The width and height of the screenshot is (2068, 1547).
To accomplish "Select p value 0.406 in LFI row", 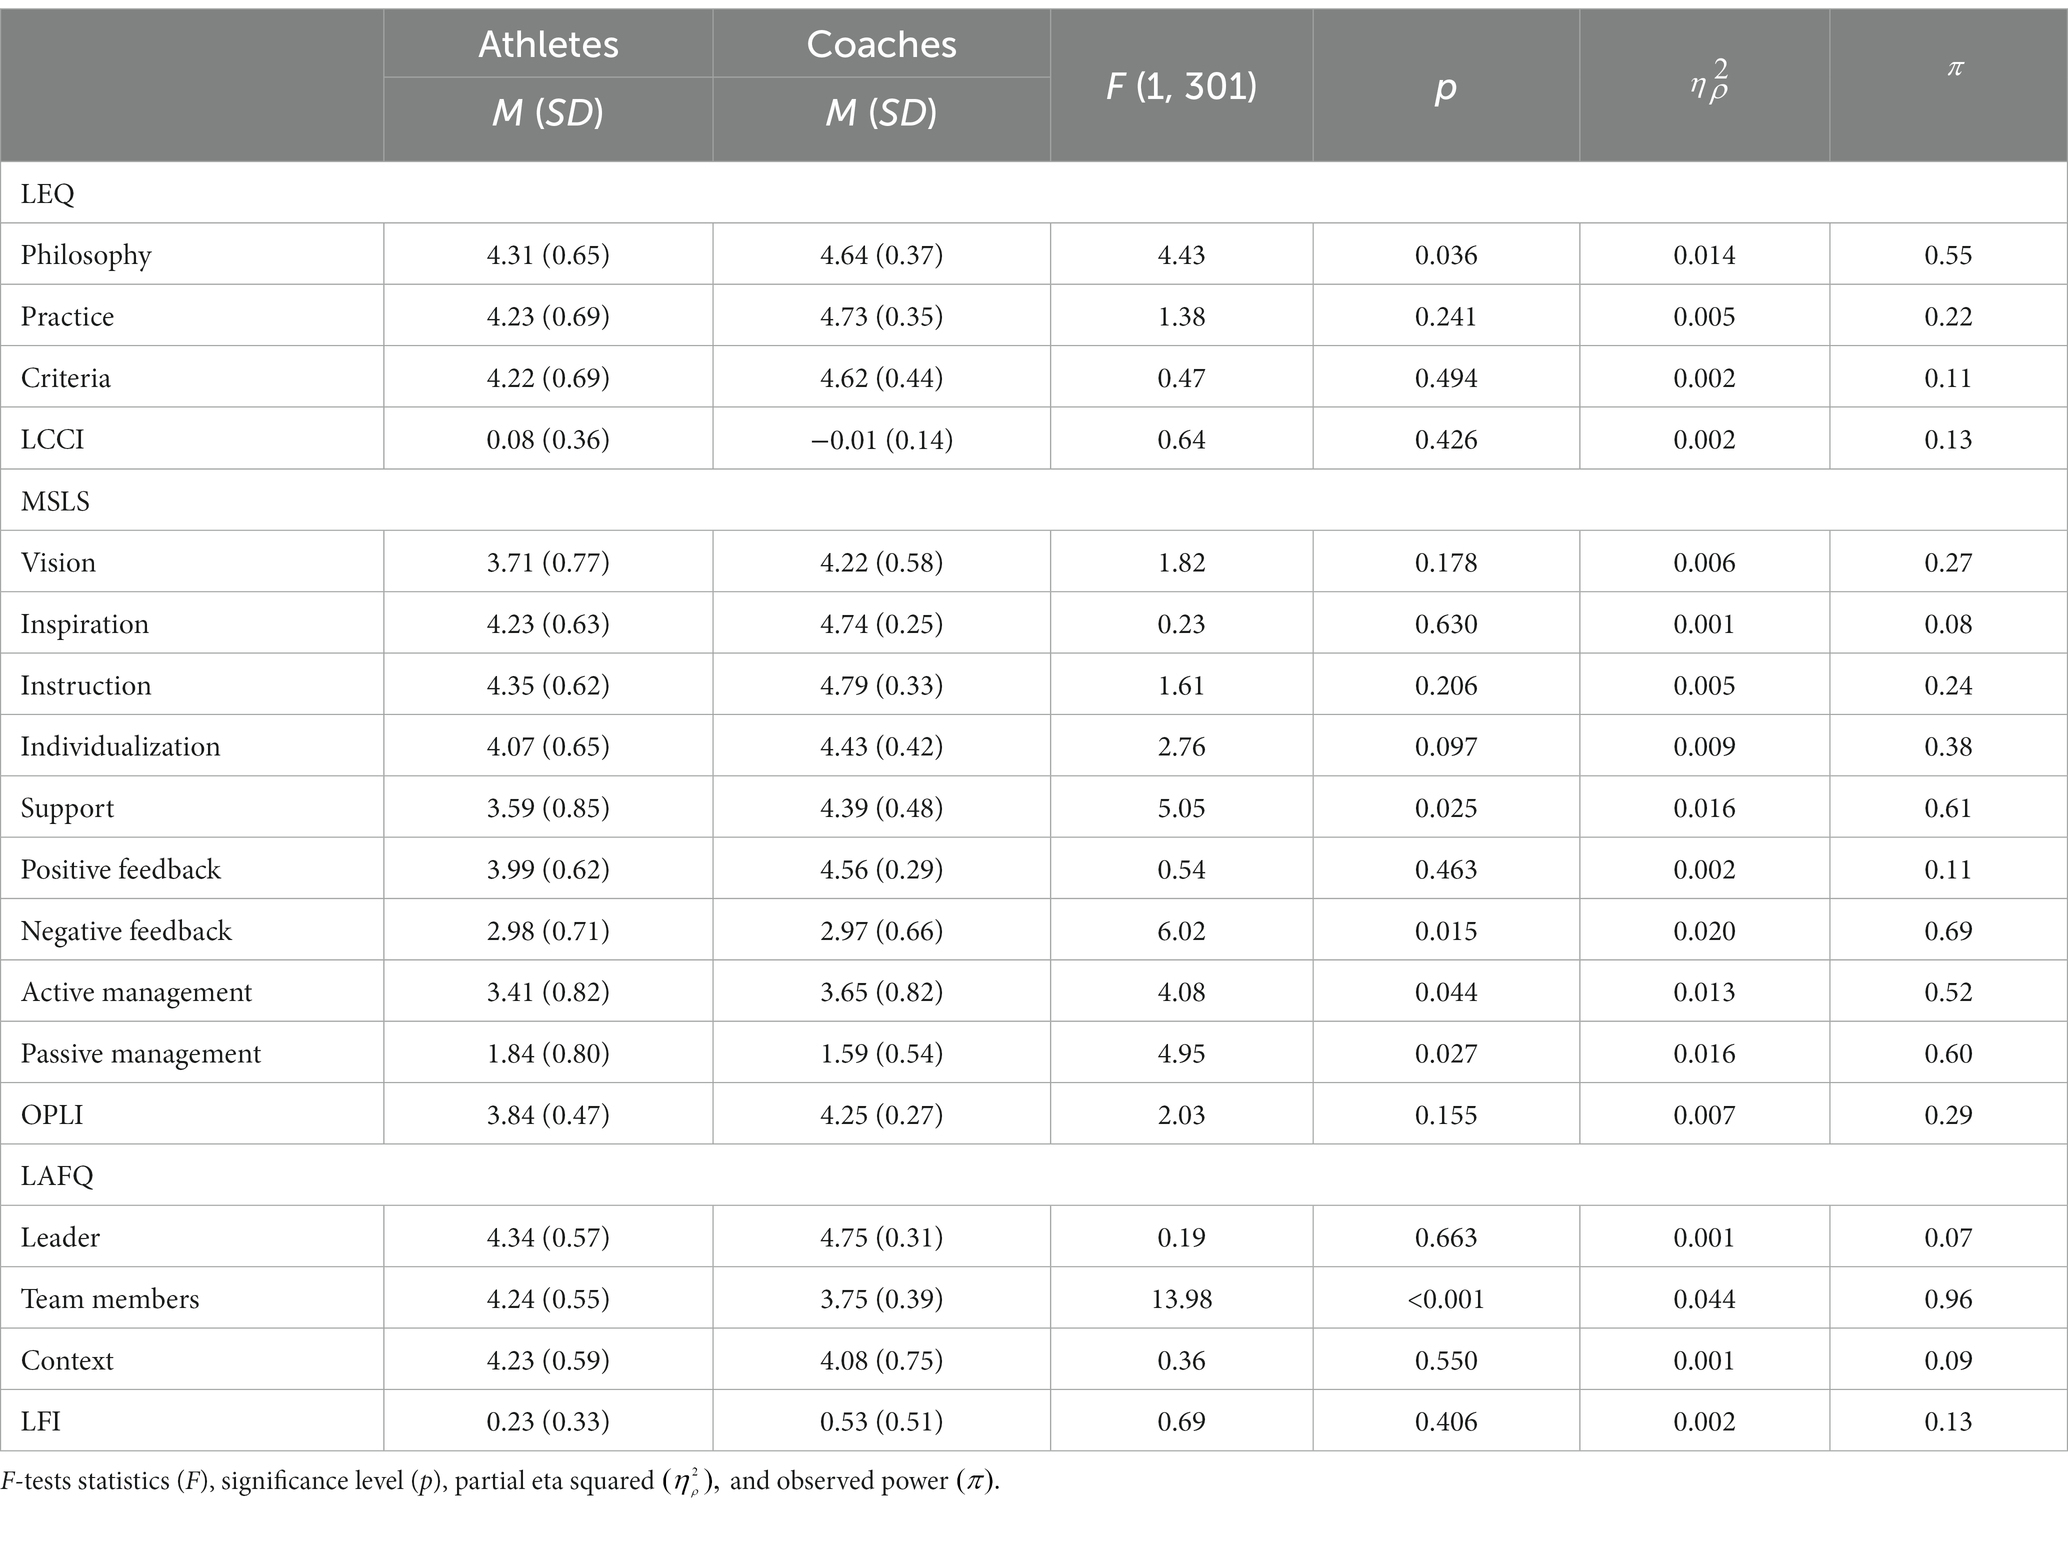I will pyautogui.click(x=1446, y=1421).
